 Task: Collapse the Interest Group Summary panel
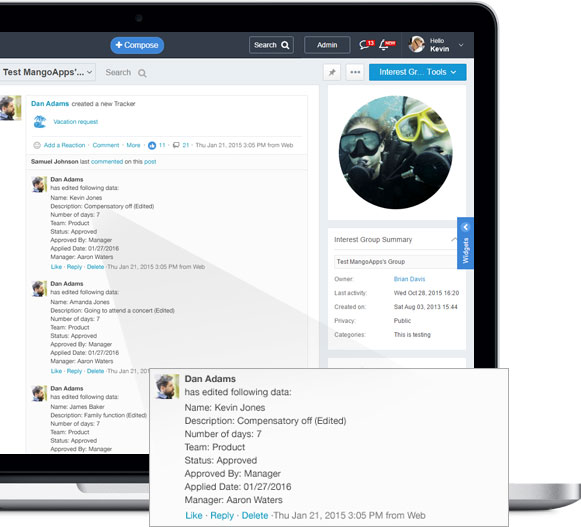453,239
